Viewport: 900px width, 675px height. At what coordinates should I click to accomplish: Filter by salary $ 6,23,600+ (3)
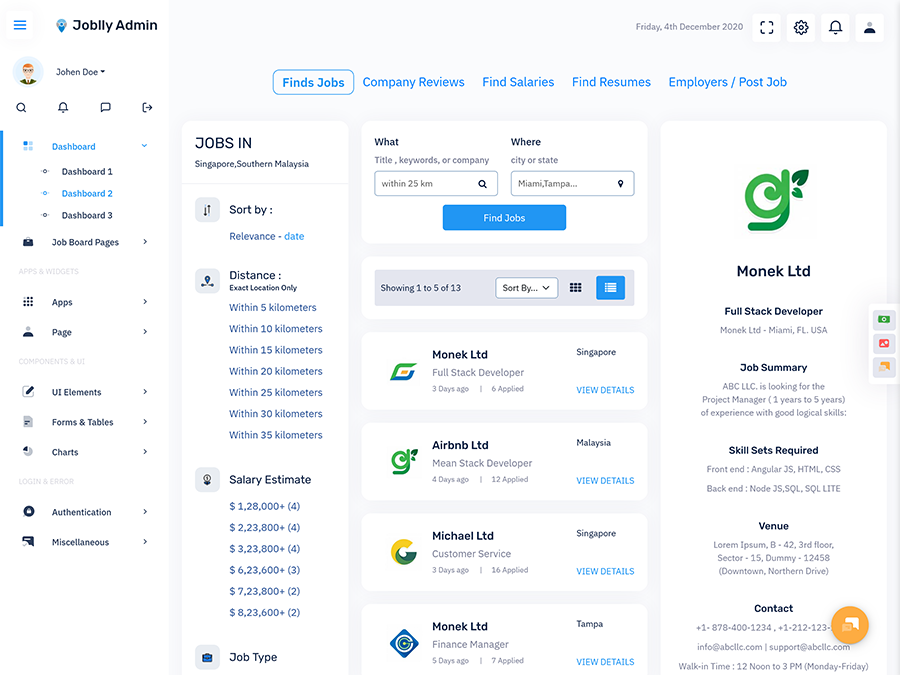[x=265, y=570]
